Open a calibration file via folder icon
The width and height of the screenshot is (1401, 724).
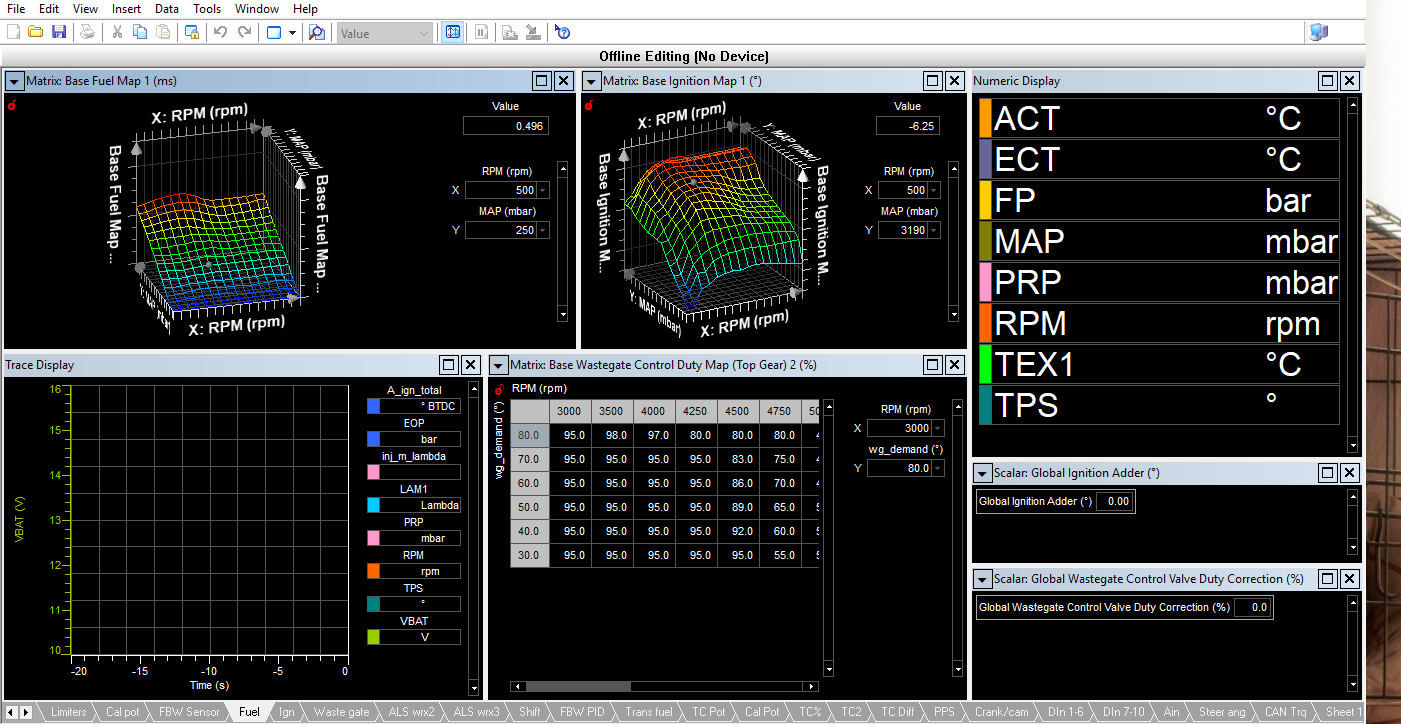[36, 32]
